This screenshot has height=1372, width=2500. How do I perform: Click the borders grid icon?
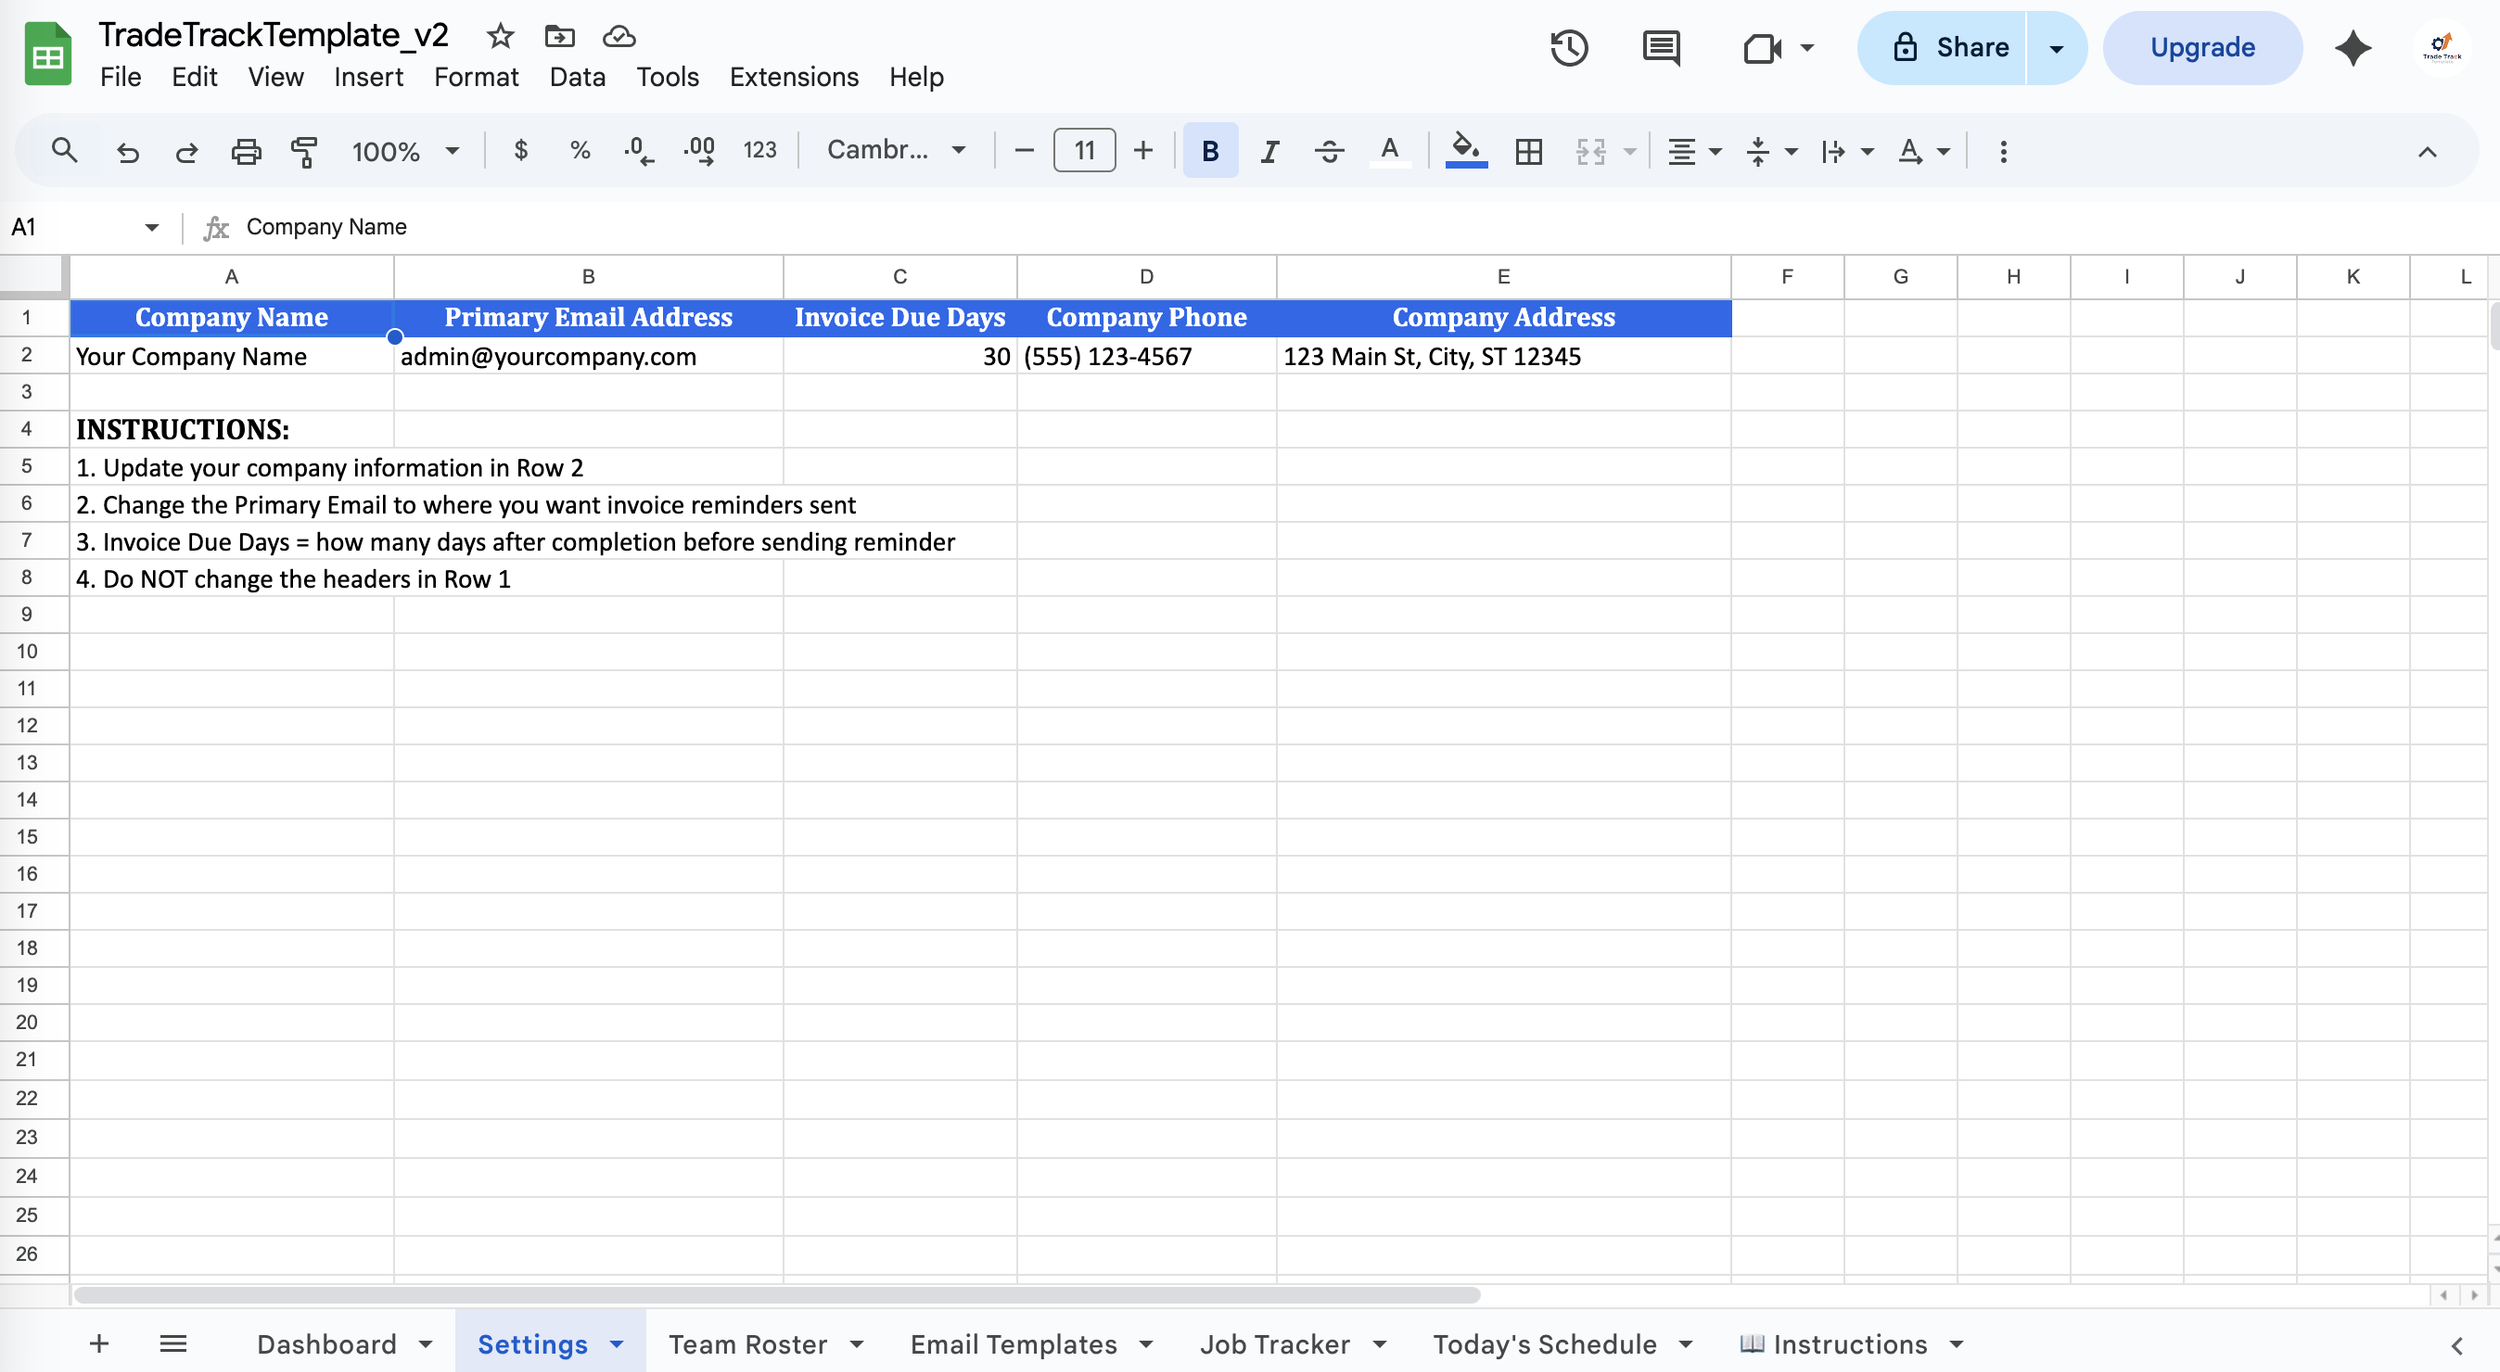click(1528, 151)
